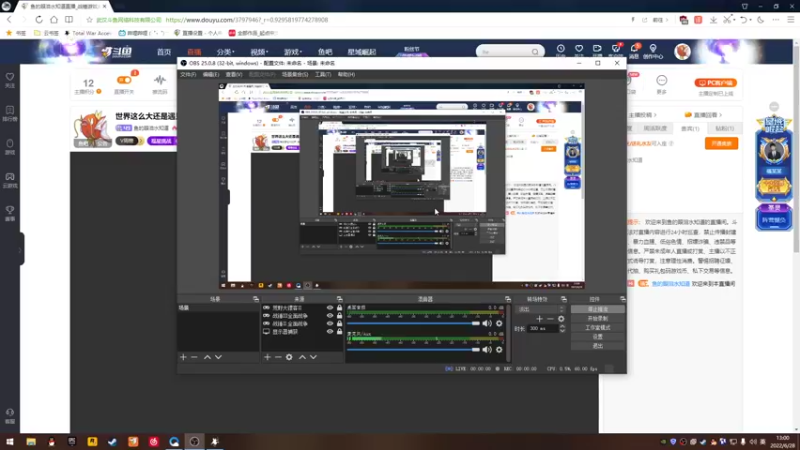Mute the first mixer track (desktop audio)
800x450 pixels.
pyautogui.click(x=487, y=323)
